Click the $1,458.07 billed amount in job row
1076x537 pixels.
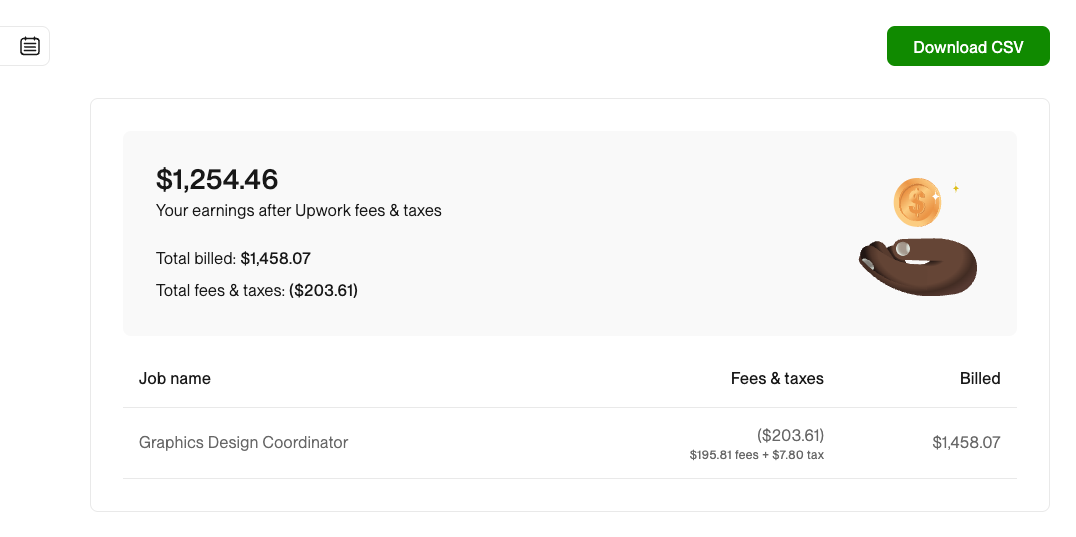966,442
